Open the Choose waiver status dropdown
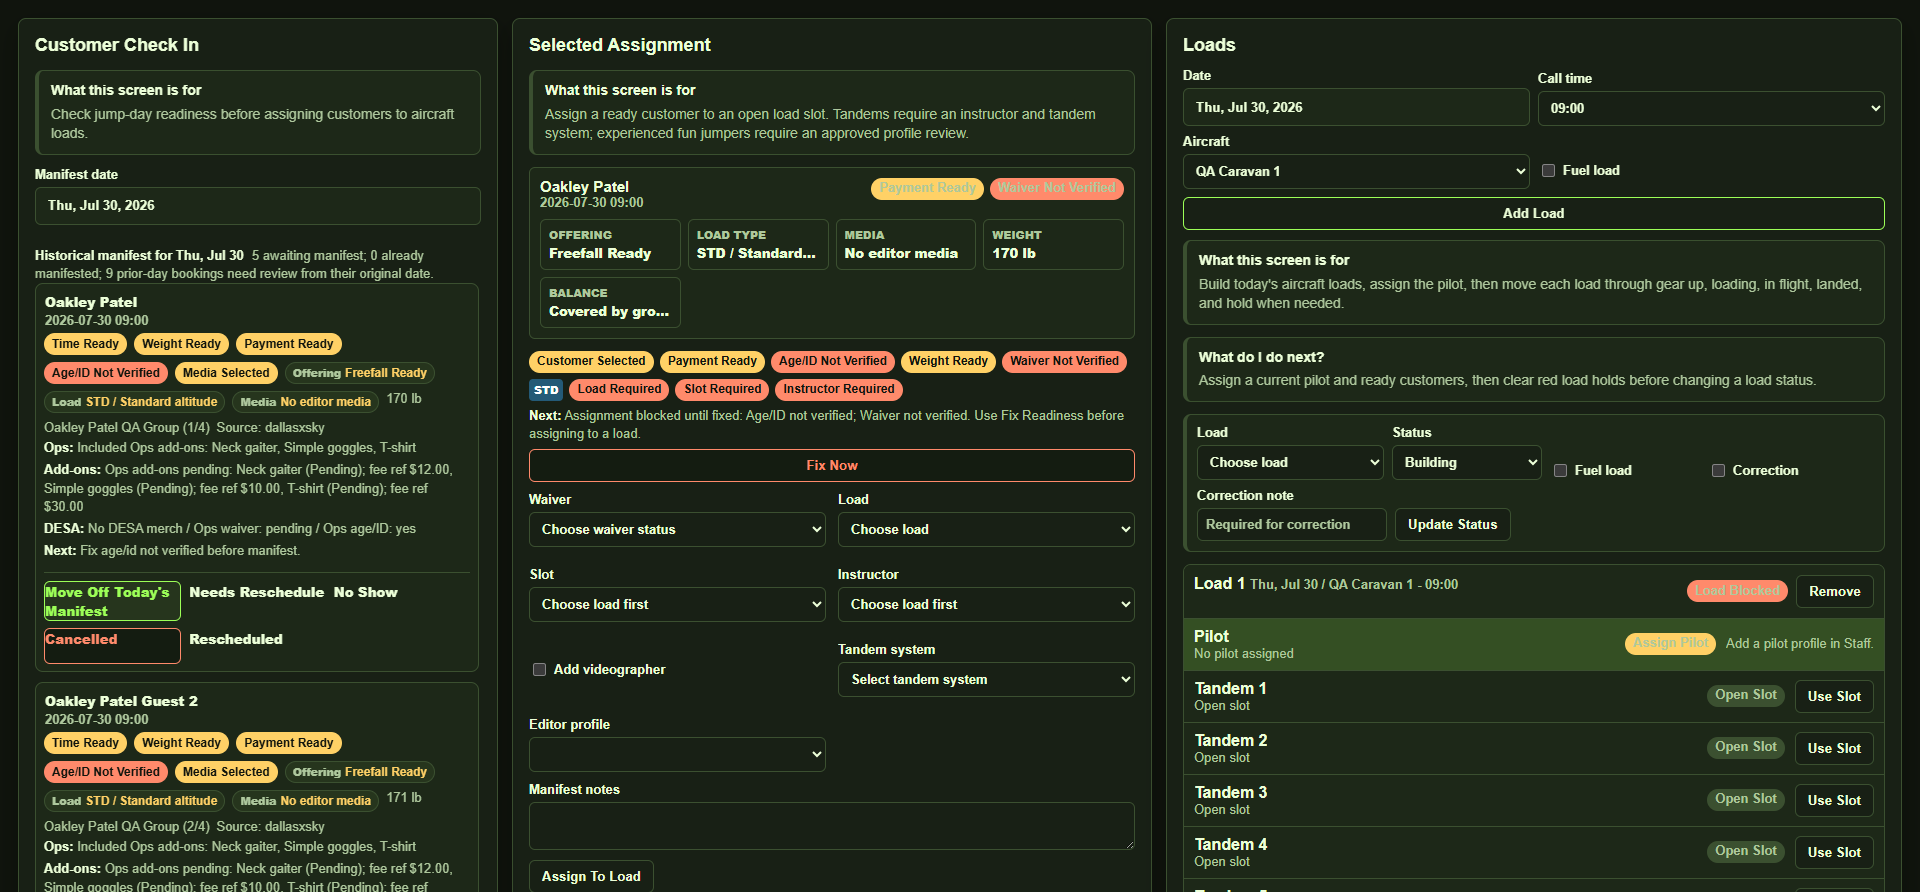Image resolution: width=1920 pixels, height=892 pixels. [x=677, y=529]
